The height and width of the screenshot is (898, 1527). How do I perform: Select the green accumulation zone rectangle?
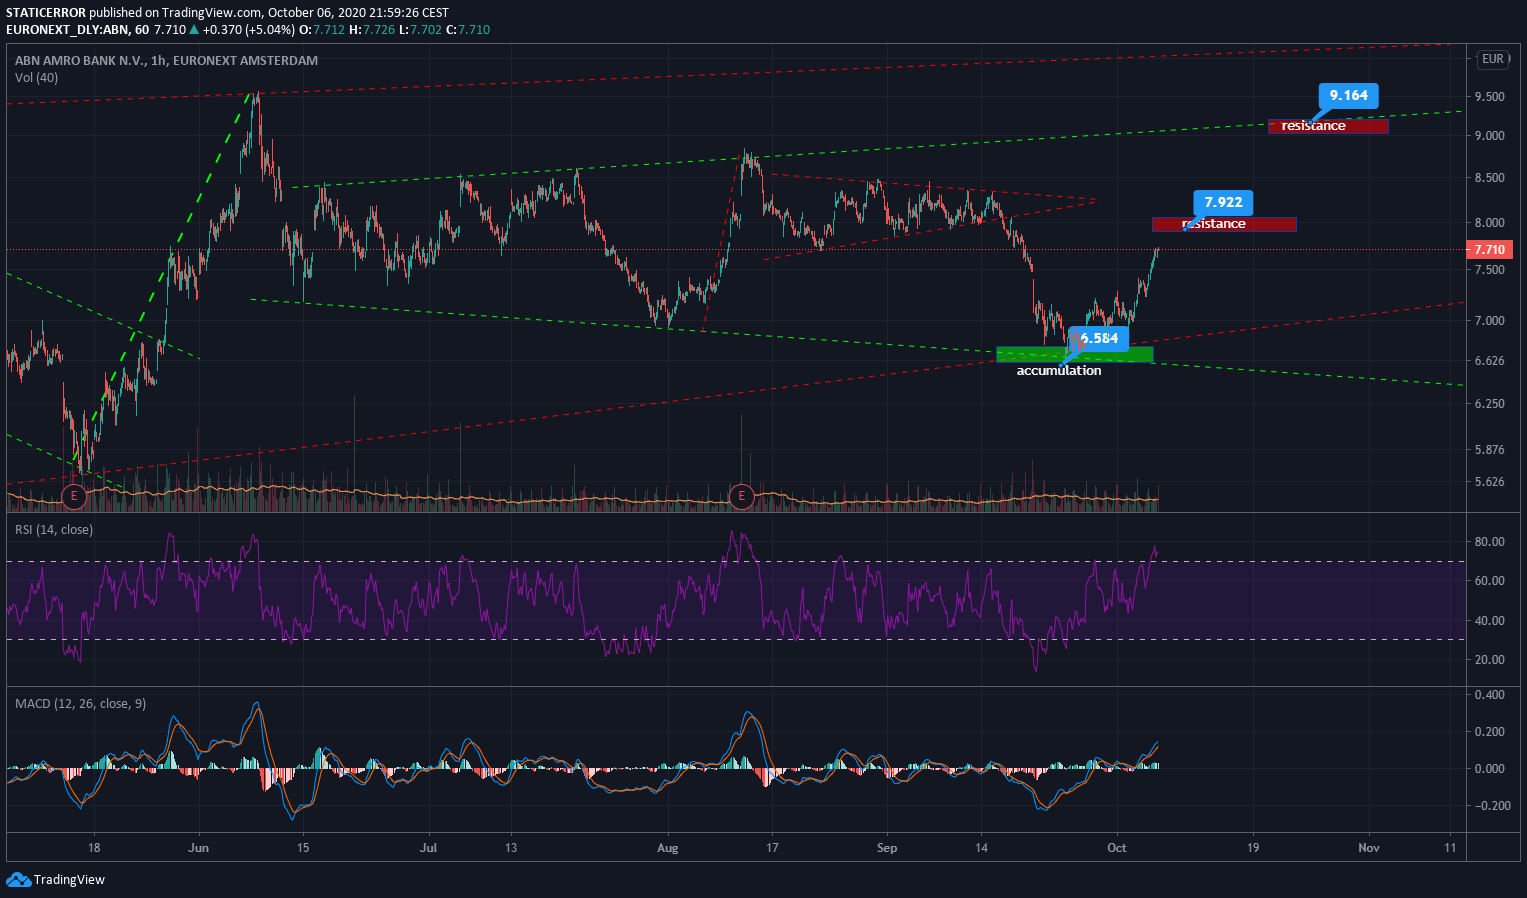1075,354
